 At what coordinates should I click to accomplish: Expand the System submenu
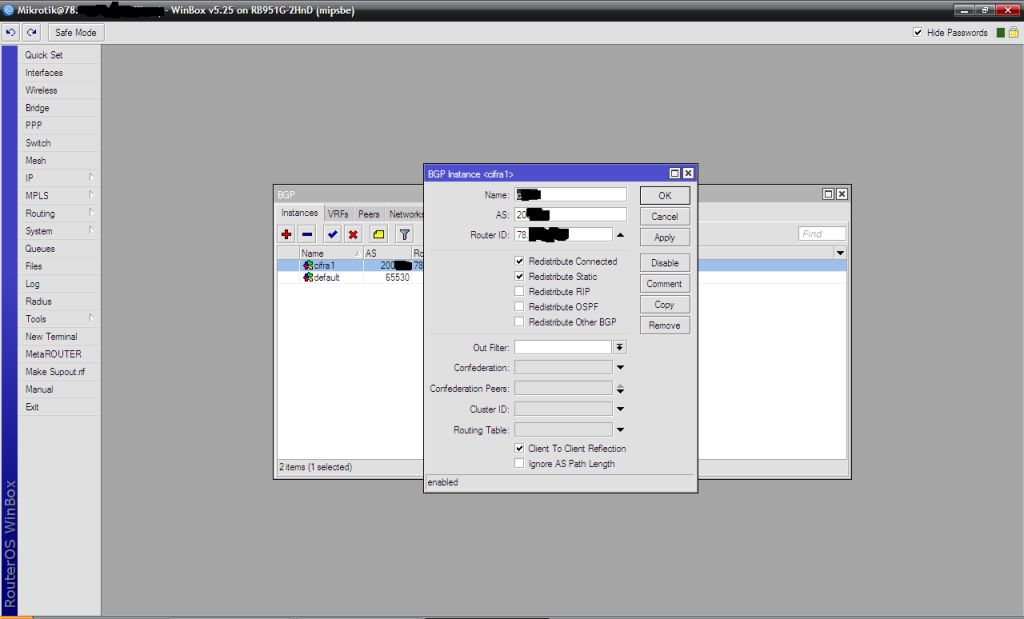point(91,230)
